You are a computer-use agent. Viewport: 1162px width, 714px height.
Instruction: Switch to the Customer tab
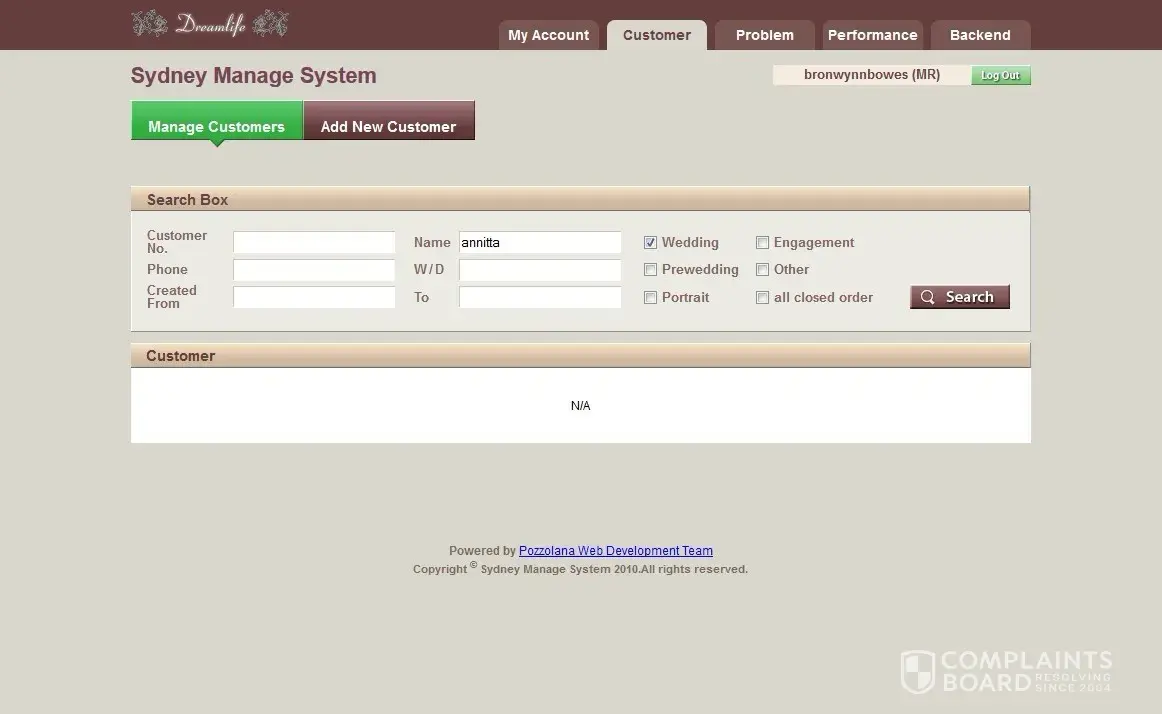656,35
